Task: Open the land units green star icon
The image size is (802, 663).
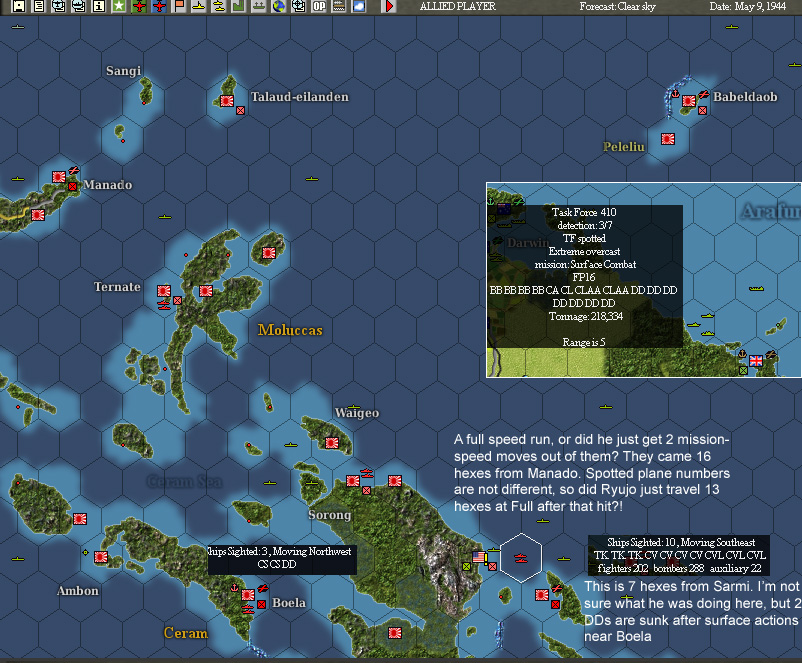Action: click(x=119, y=6)
